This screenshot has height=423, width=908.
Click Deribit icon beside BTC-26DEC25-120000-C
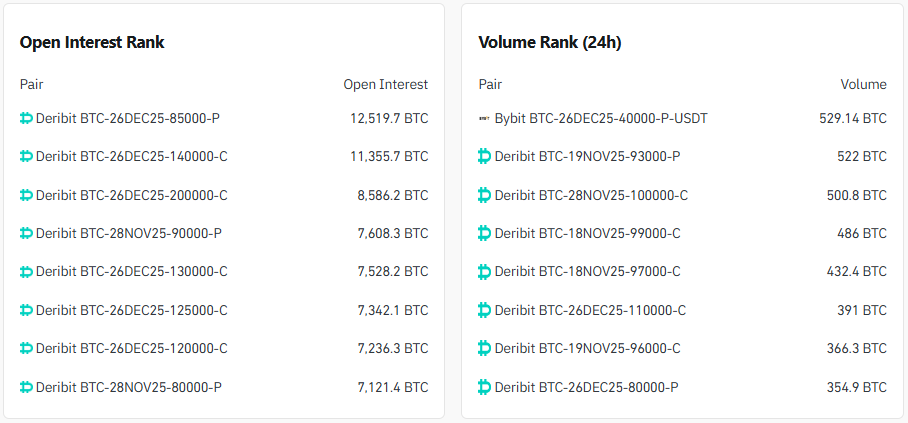click(27, 348)
